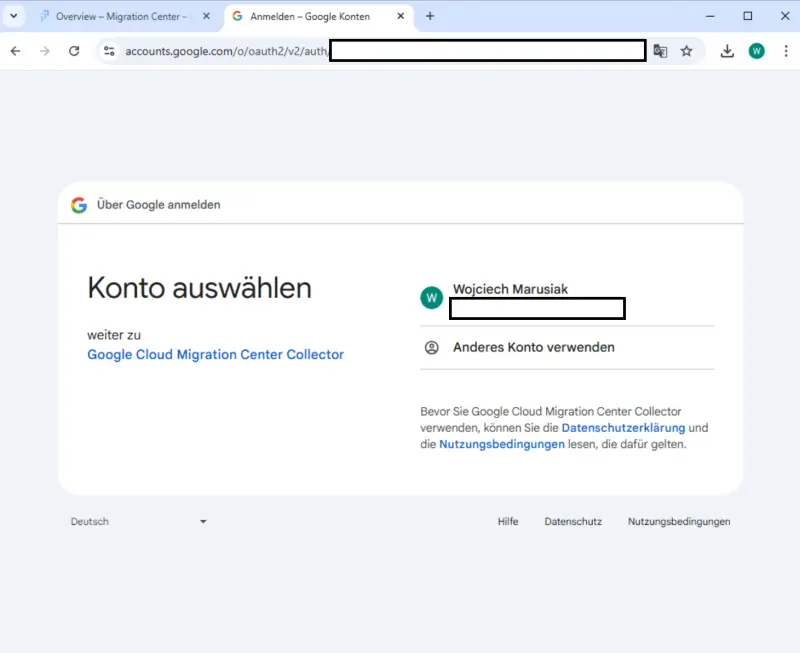Click the back navigation arrow
The height and width of the screenshot is (653, 800).
tap(15, 50)
